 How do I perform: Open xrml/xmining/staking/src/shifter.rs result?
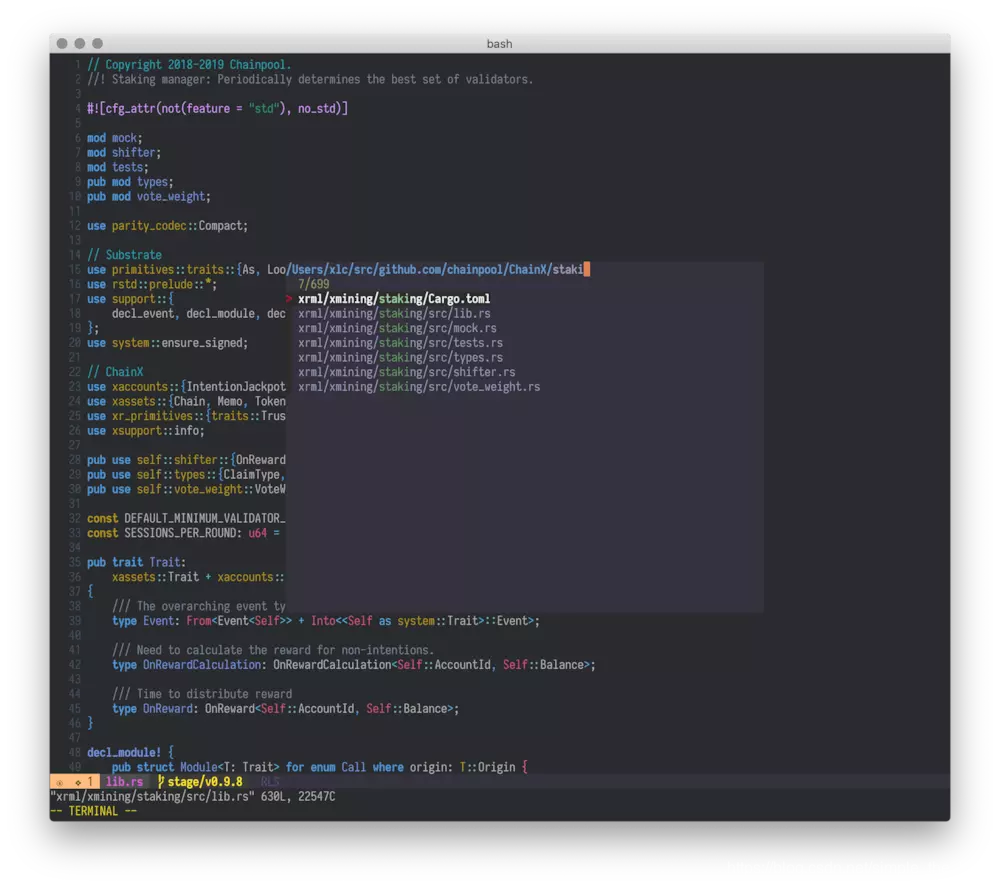[407, 372]
